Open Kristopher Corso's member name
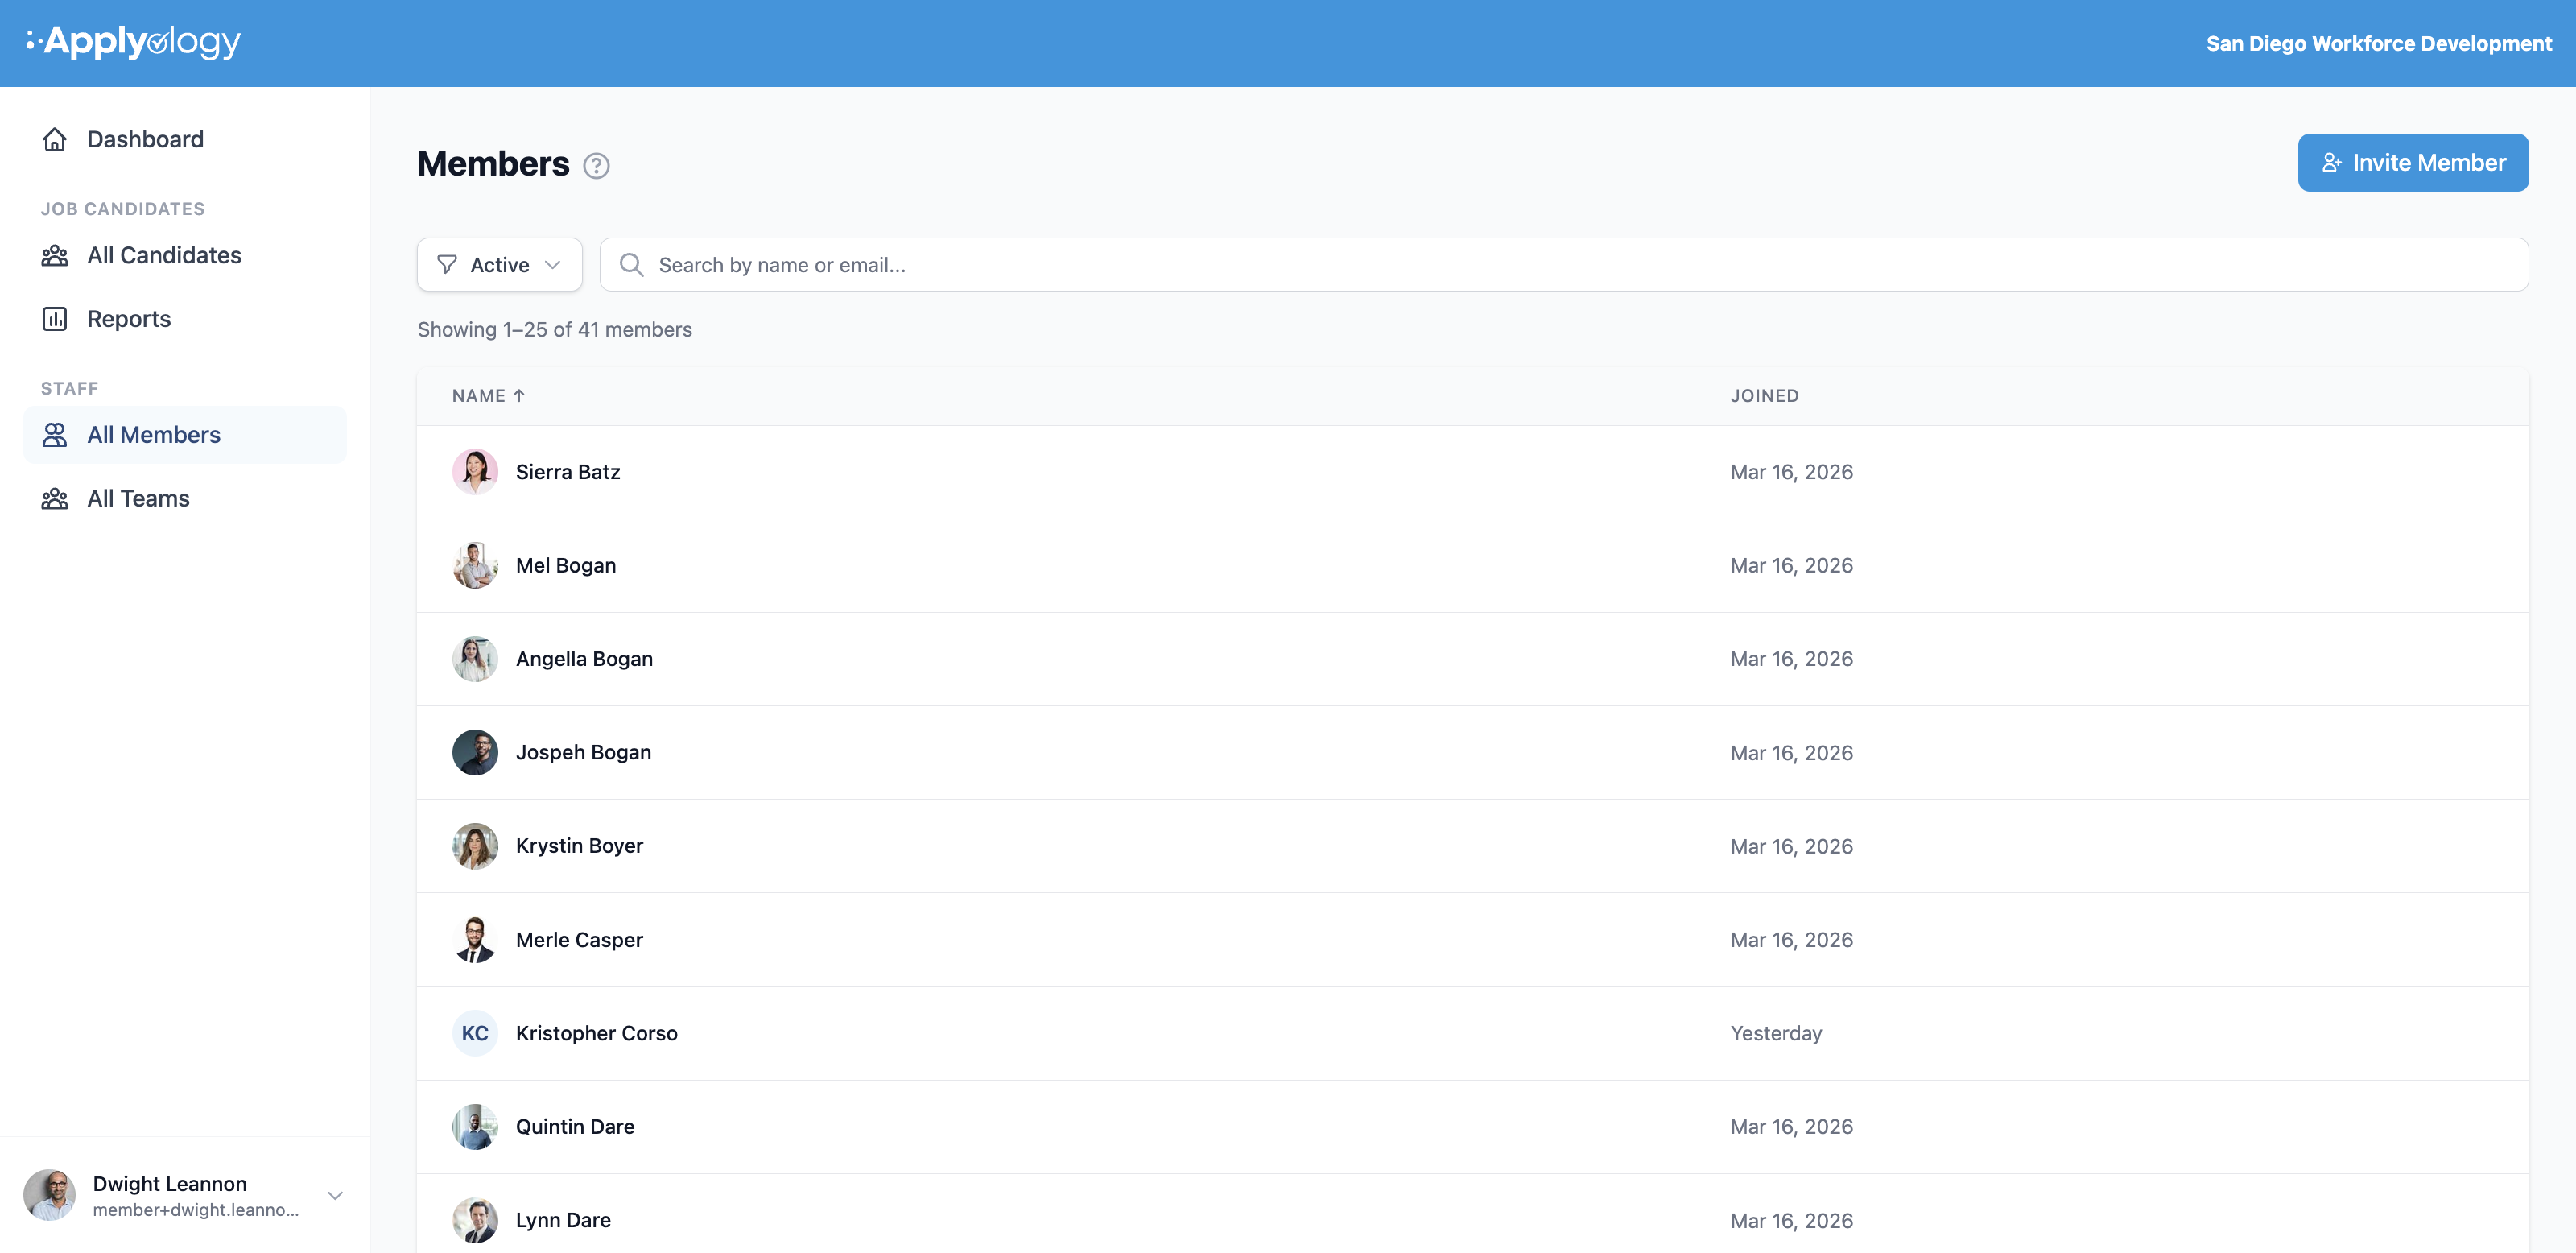 click(597, 1033)
